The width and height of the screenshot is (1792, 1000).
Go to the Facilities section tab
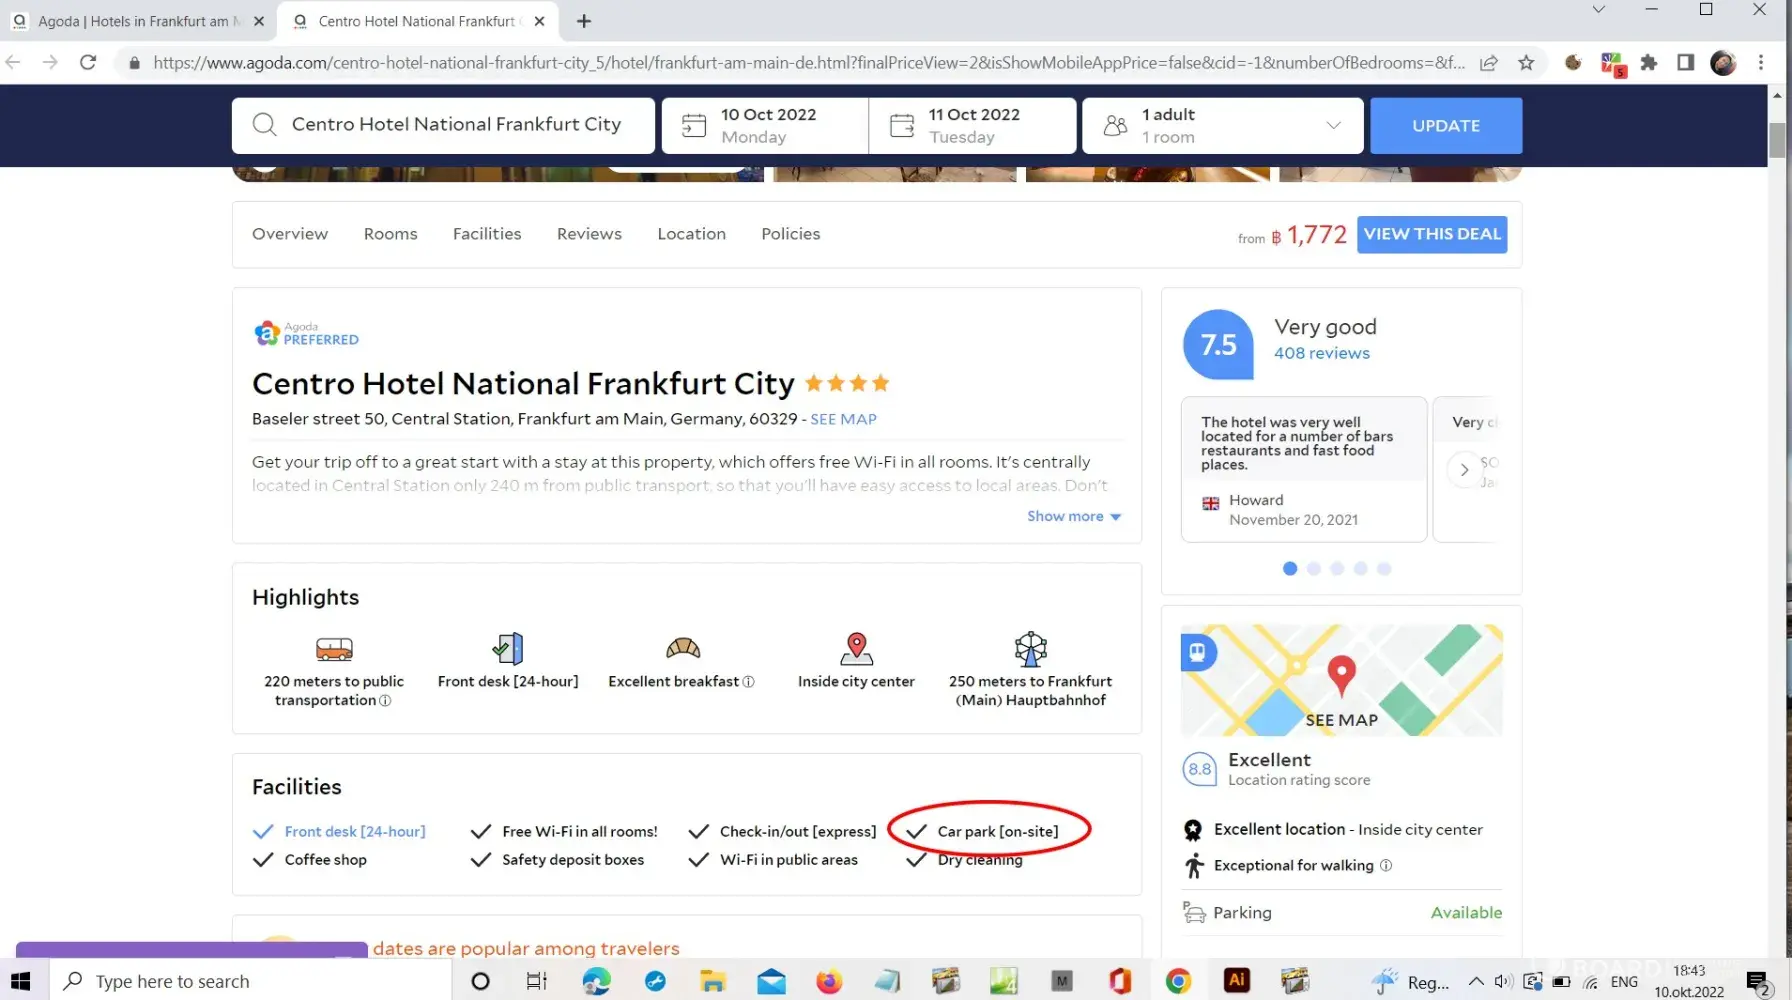(487, 234)
